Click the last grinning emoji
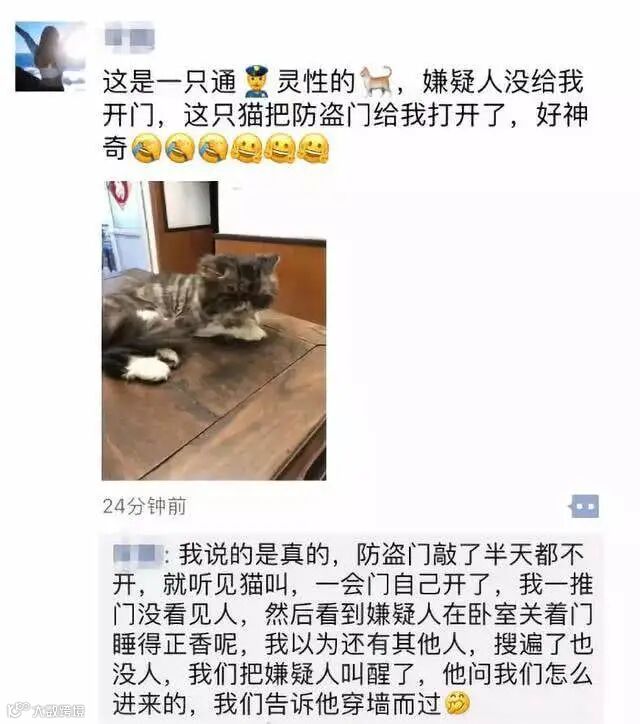 coord(313,149)
